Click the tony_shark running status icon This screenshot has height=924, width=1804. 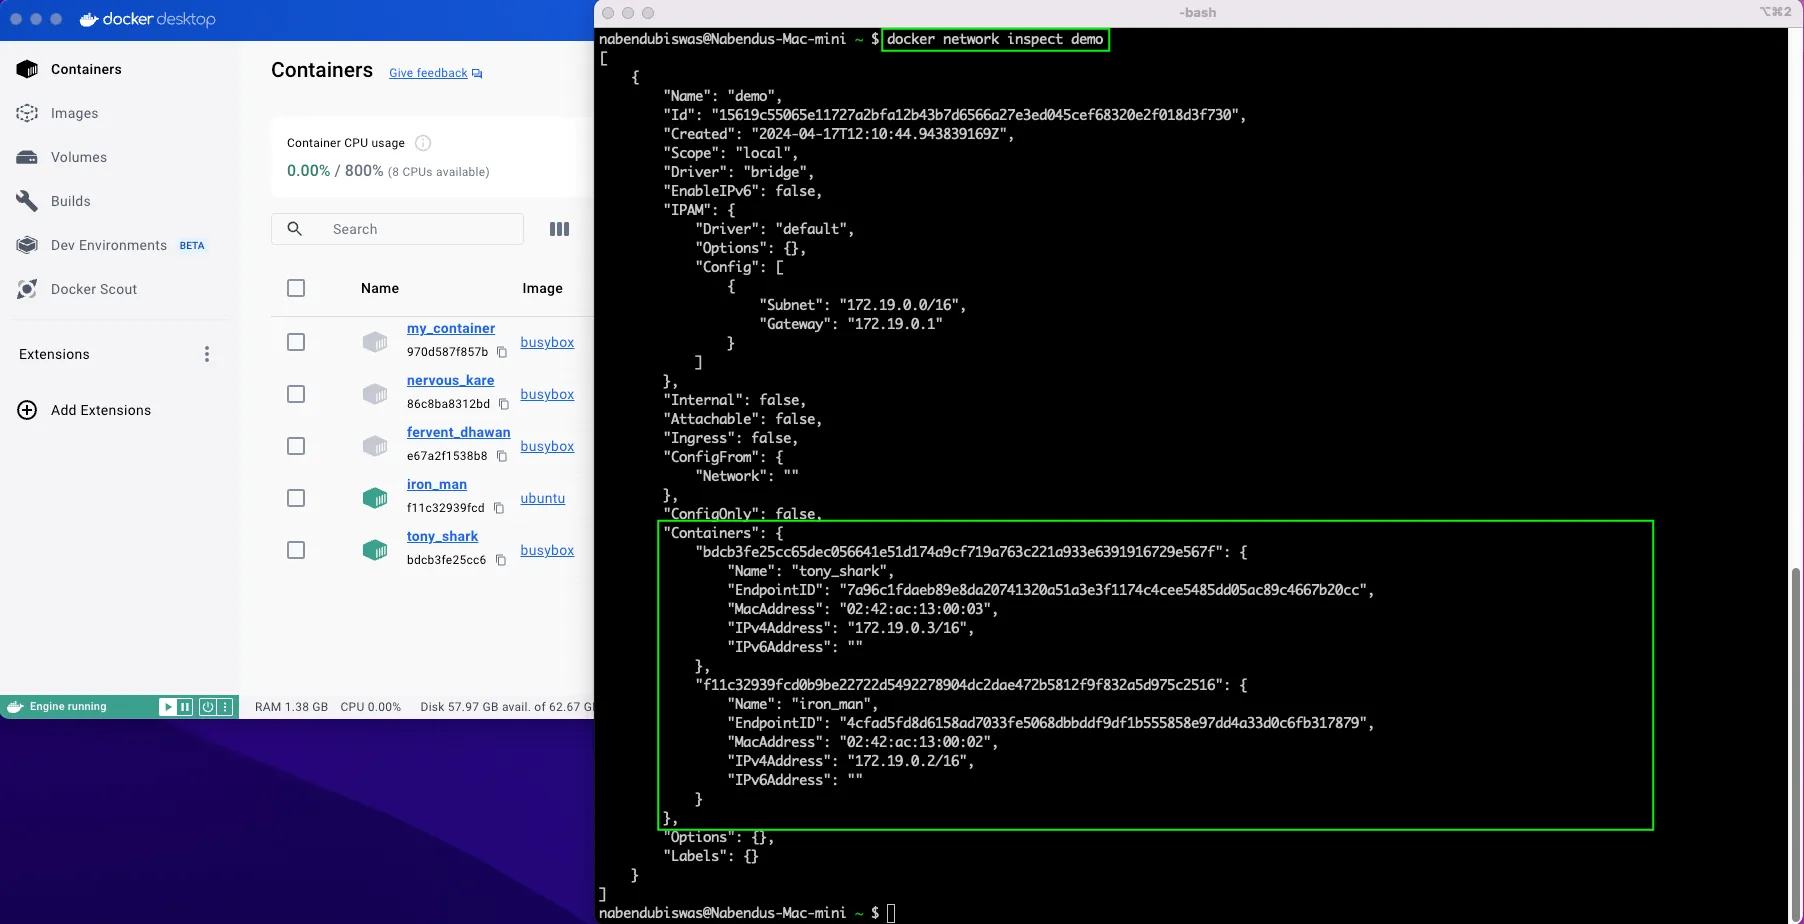click(x=375, y=550)
